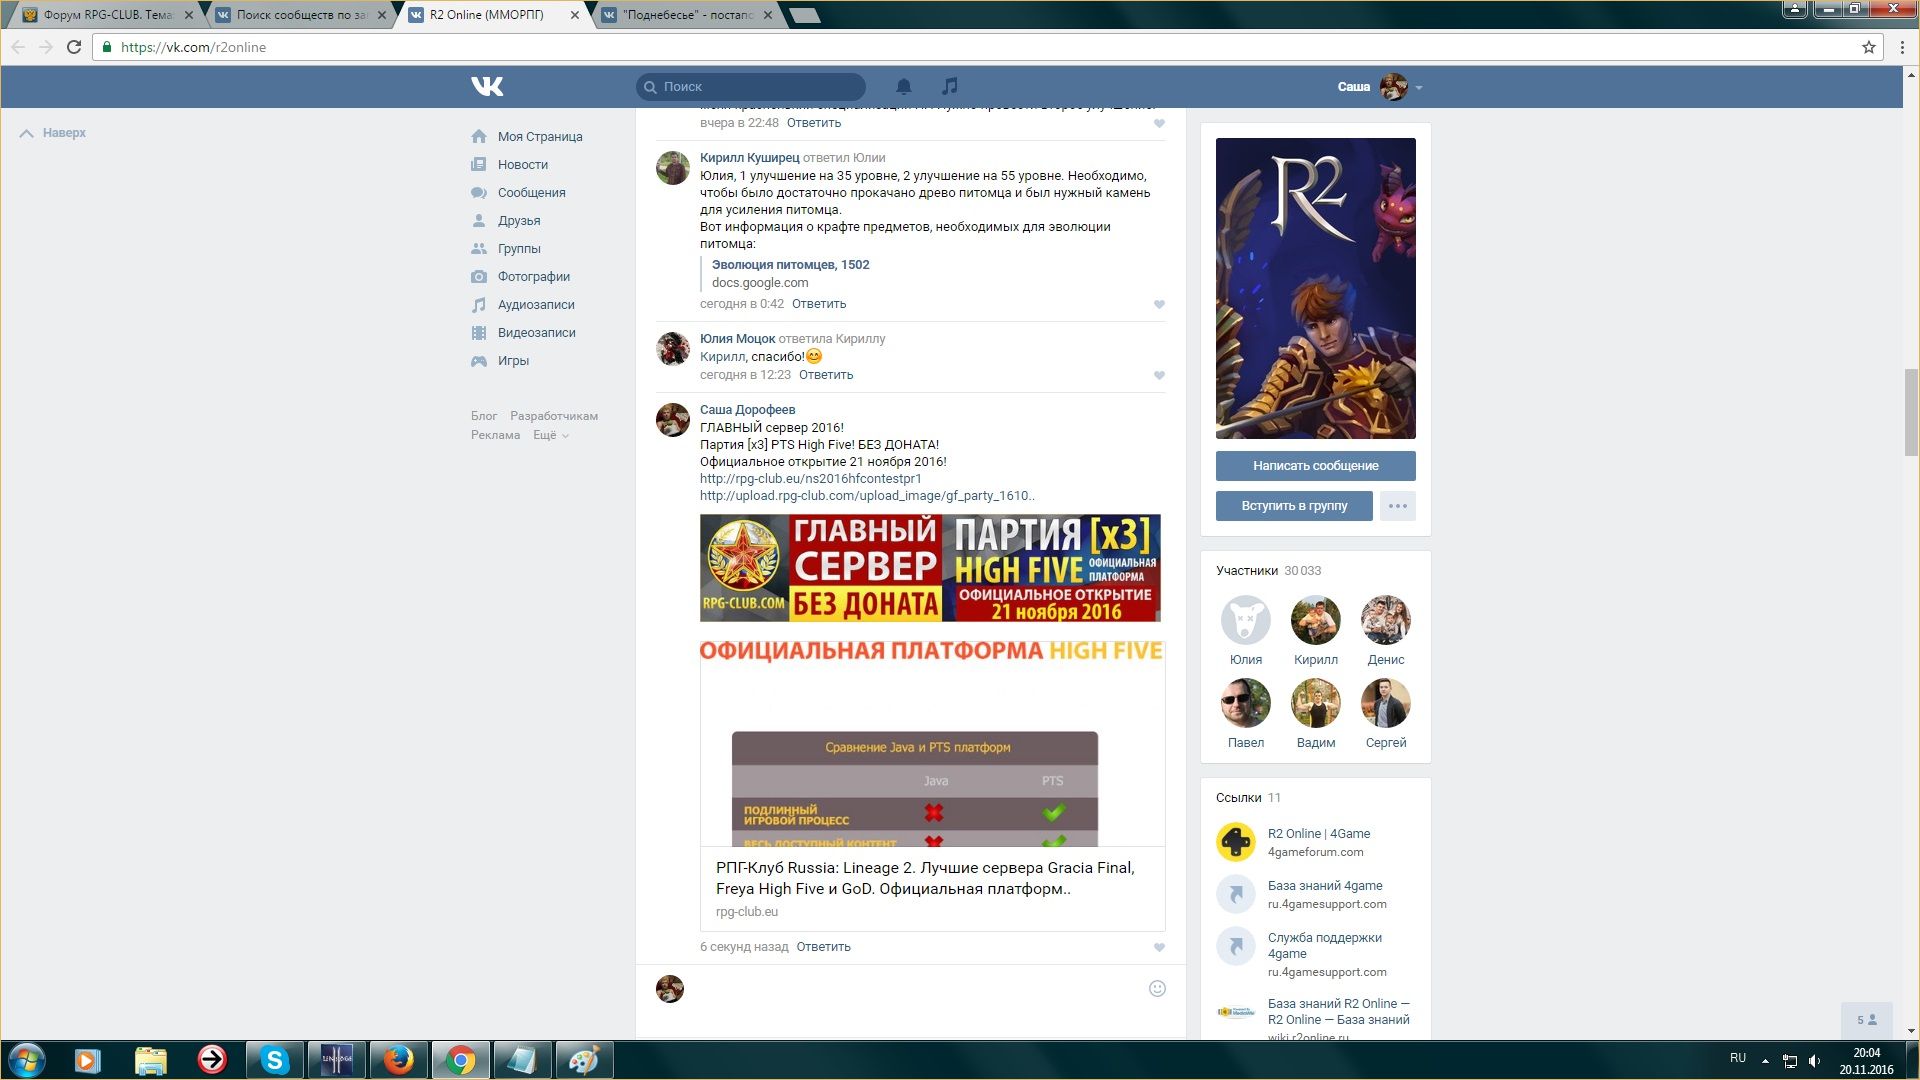1920x1080 pixels.
Task: Open Skype from the taskbar
Action: point(274,1060)
